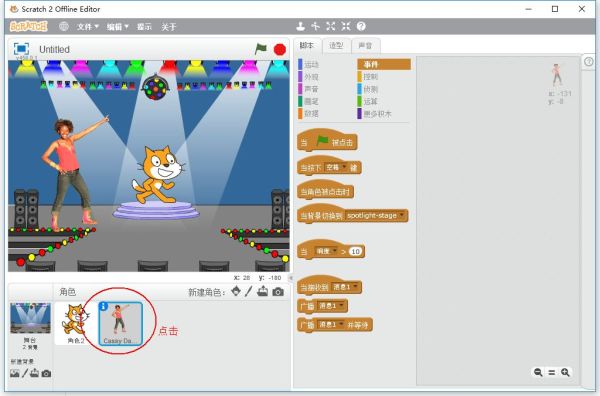Image resolution: width=600 pixels, height=396 pixels.
Task: Open the 关于 (About) menu item
Action: pos(169,27)
